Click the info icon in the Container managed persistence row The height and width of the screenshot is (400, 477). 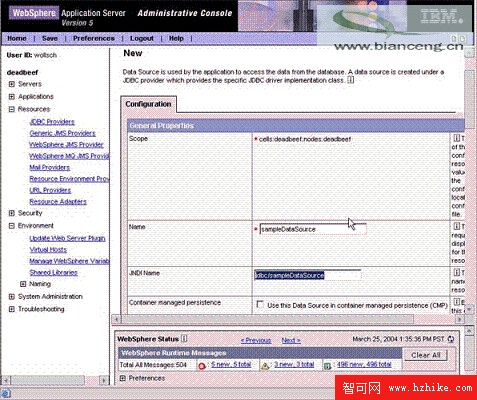click(457, 302)
